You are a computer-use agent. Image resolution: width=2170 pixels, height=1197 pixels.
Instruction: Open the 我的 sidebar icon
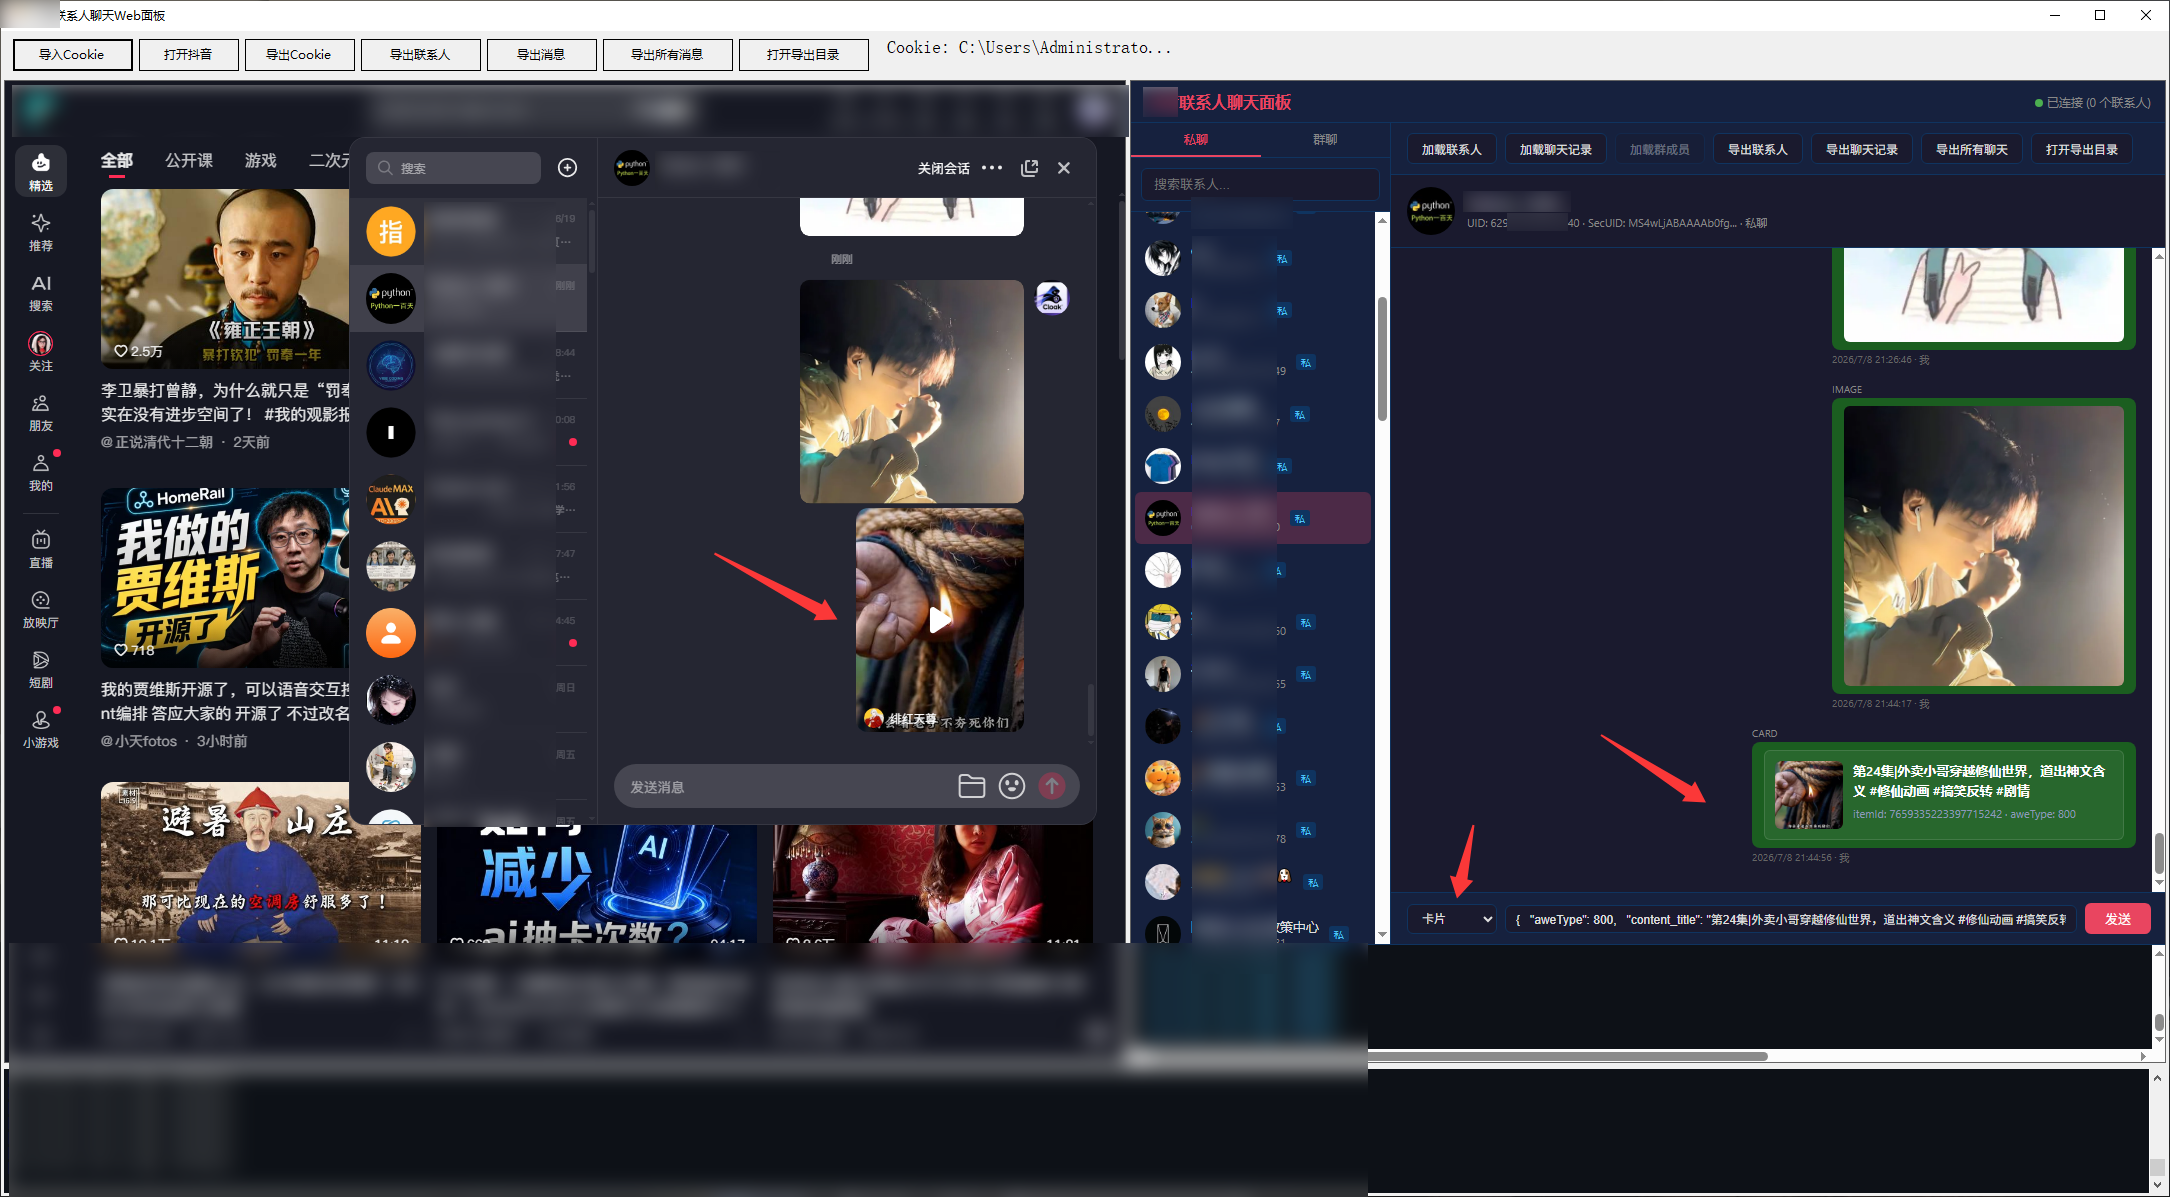click(41, 472)
